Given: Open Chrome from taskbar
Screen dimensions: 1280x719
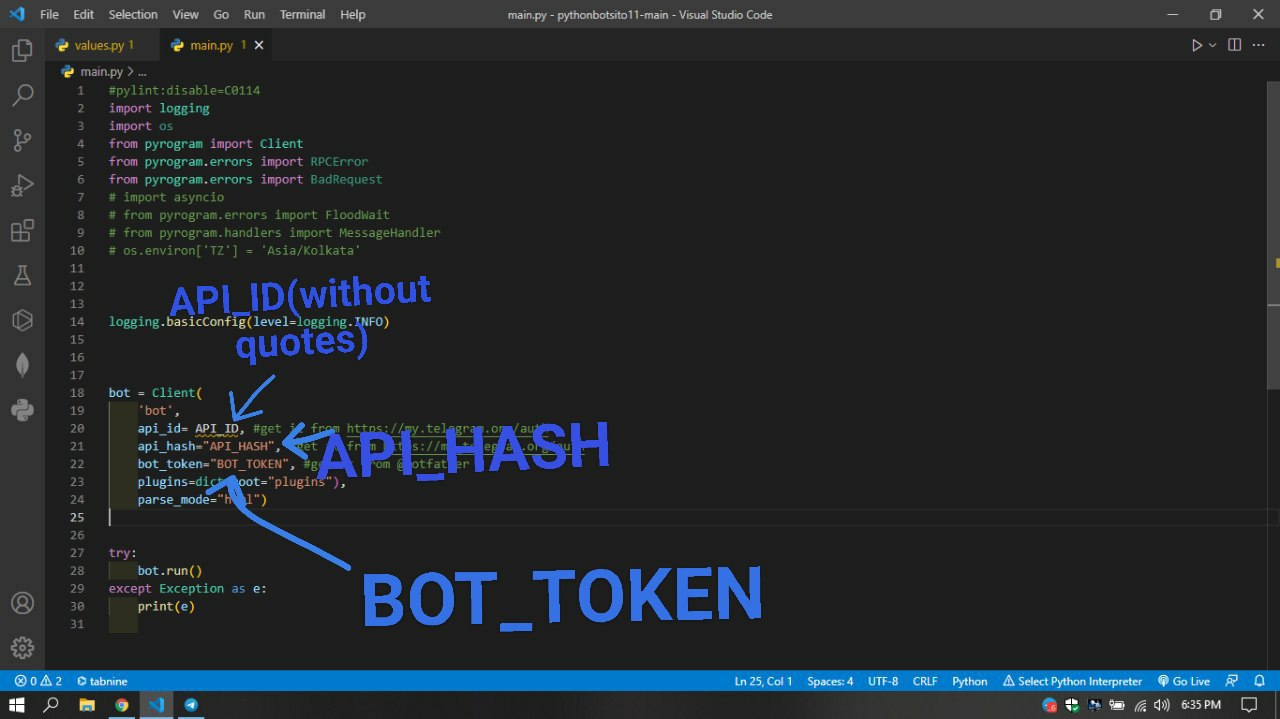Looking at the screenshot, I should pos(121,705).
